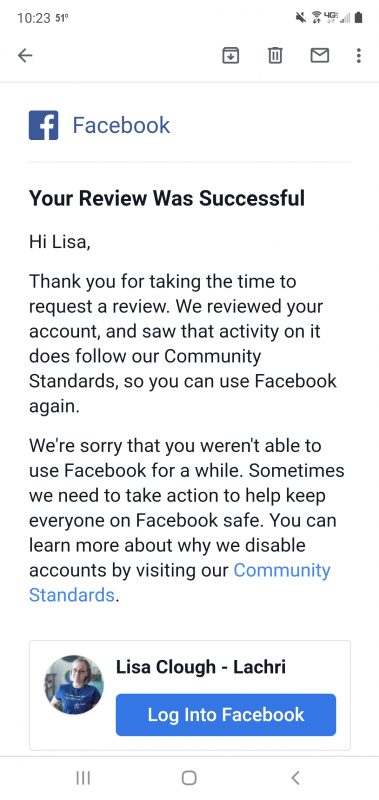This screenshot has width=379, height=800.
Task: Open Android recent apps button
Action: (x=83, y=778)
